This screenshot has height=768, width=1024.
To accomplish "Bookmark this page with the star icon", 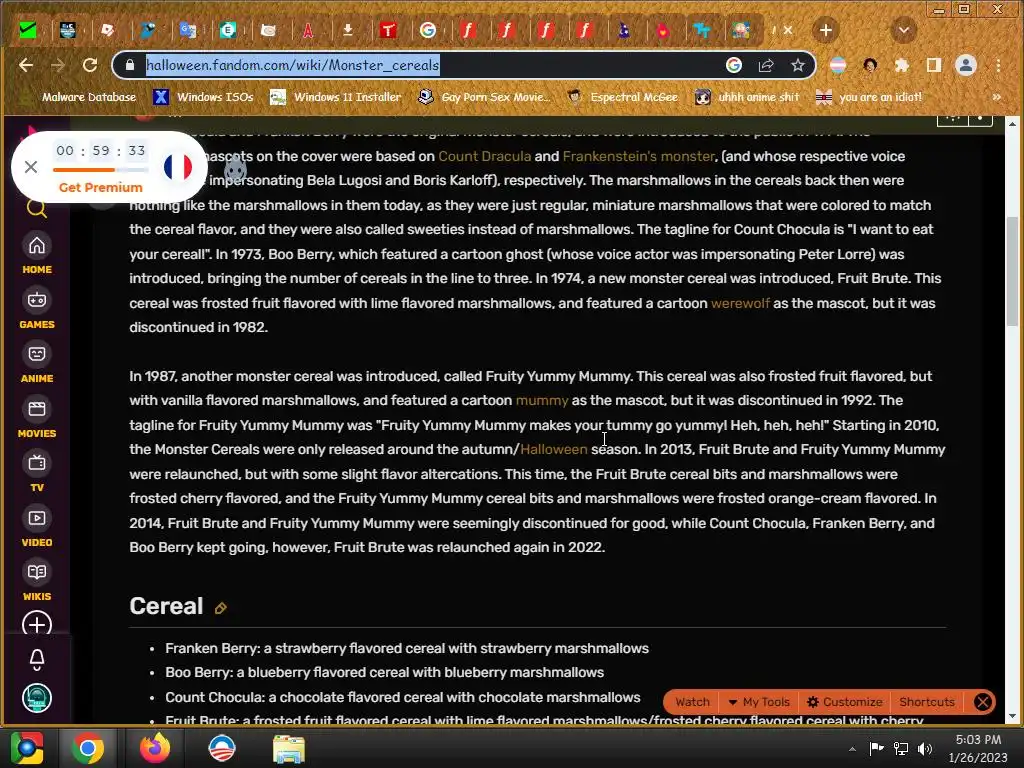I will point(798,65).
